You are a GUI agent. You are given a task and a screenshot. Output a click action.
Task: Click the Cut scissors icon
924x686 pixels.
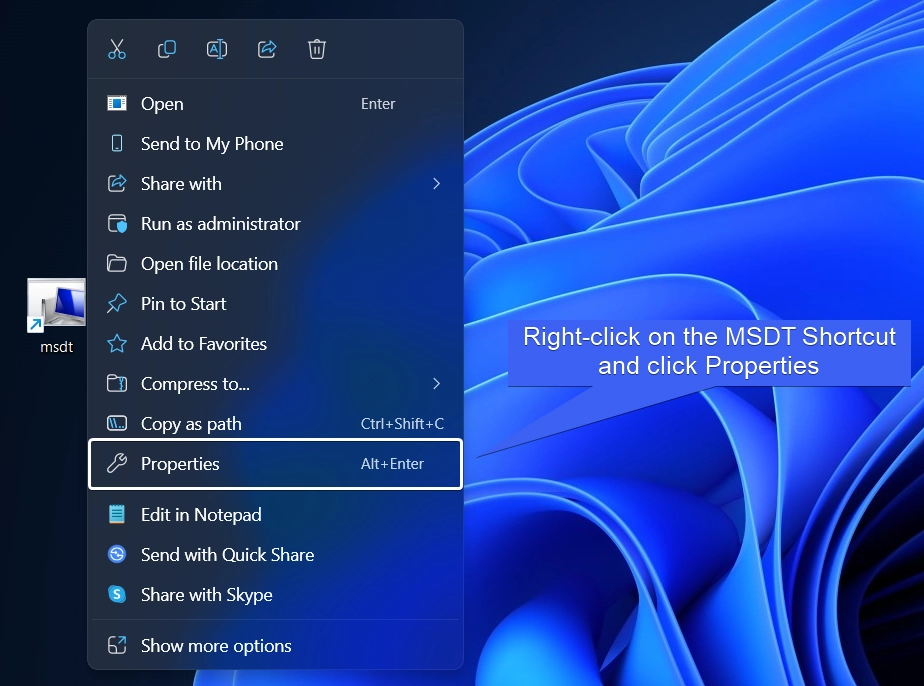coord(117,49)
